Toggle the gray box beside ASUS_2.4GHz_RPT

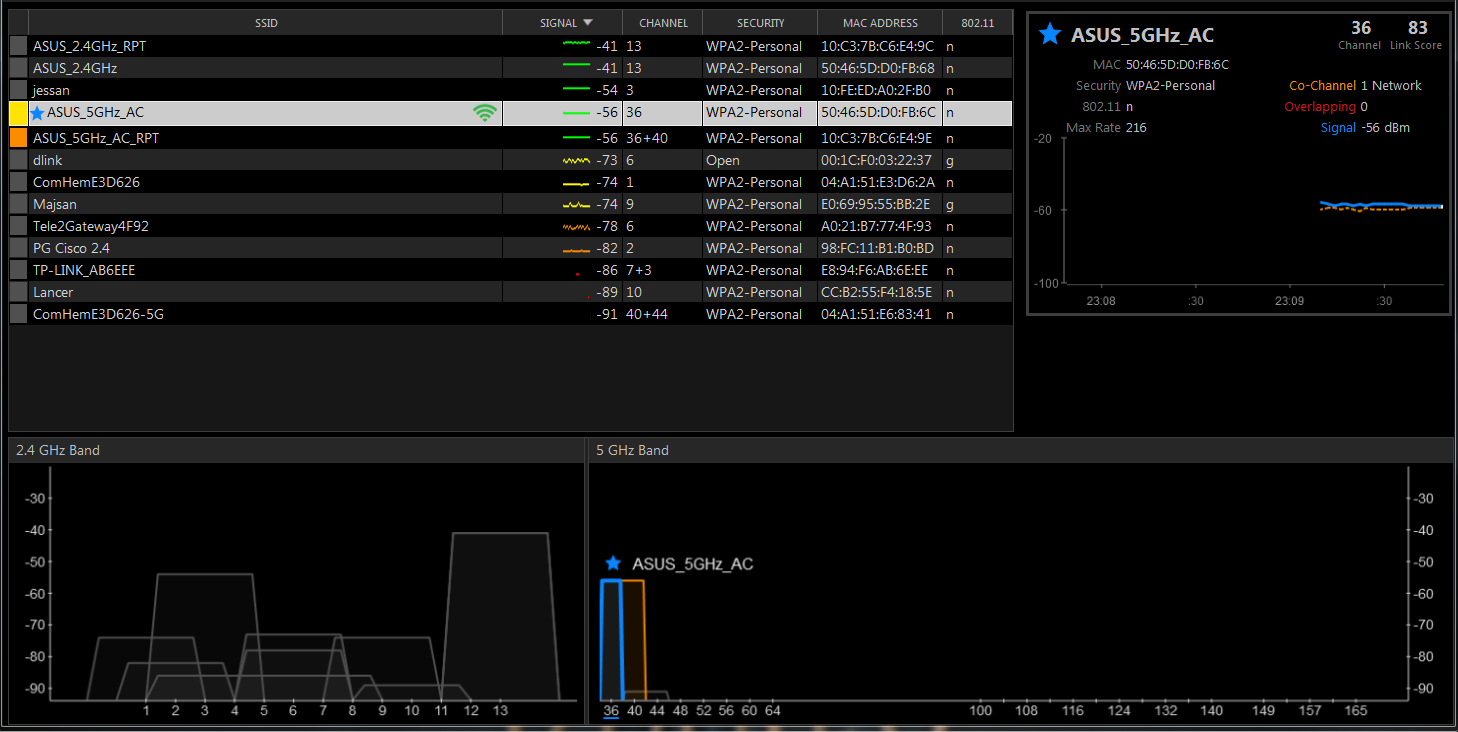click(x=18, y=46)
